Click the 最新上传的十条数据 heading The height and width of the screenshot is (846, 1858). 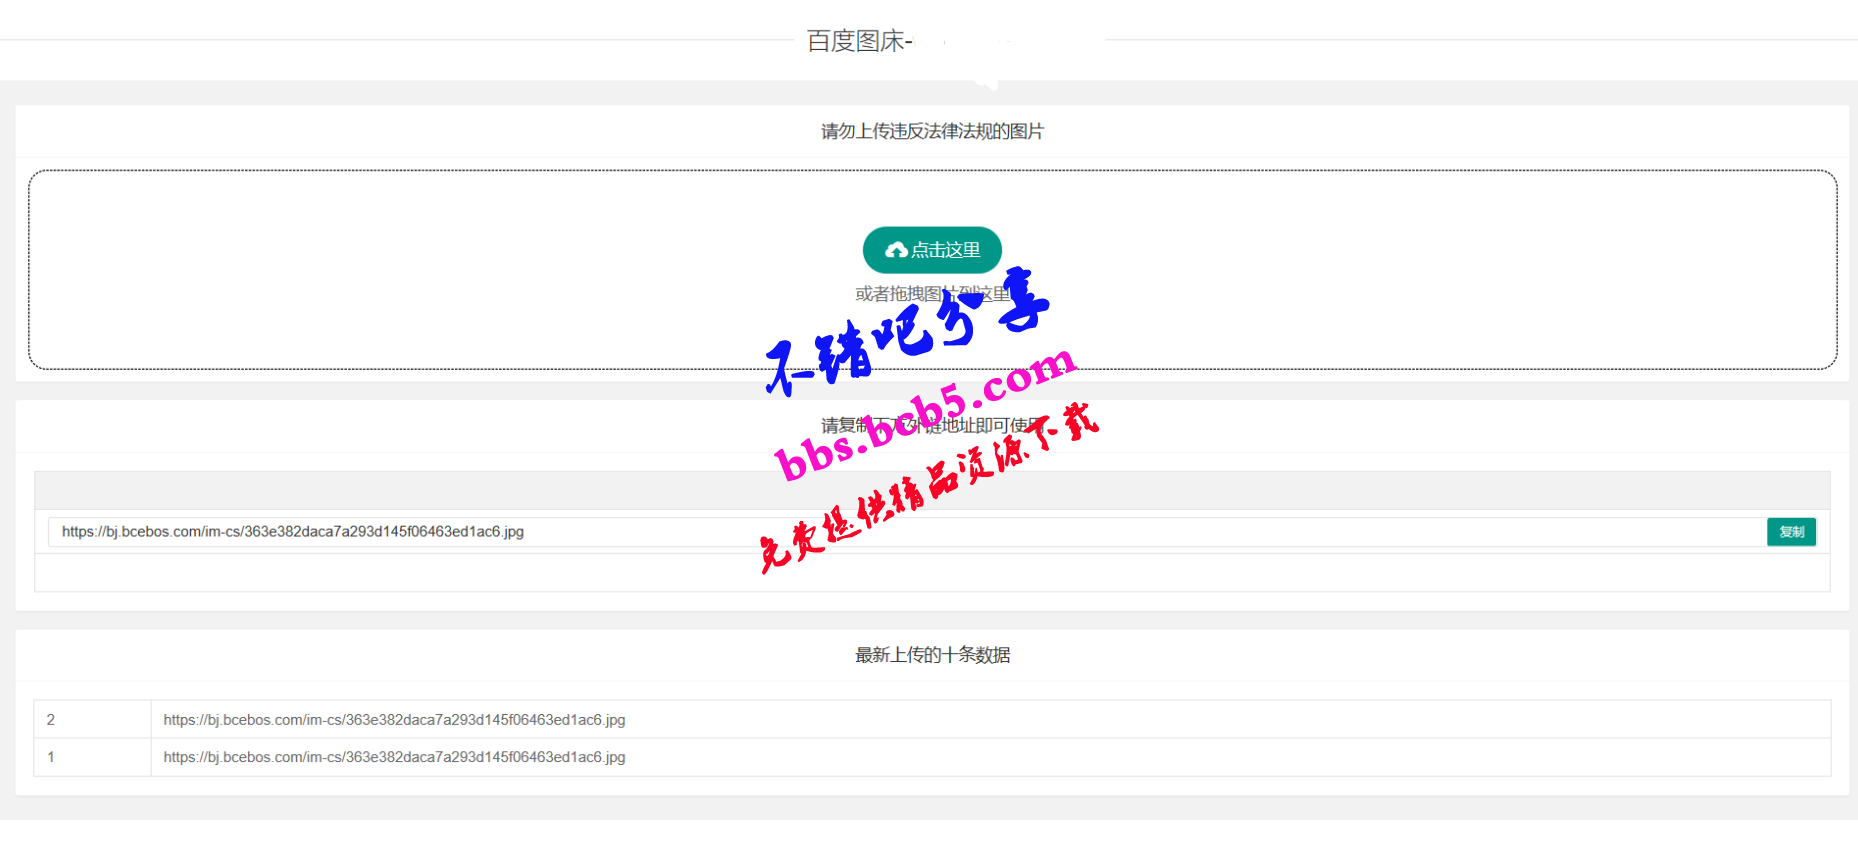[932, 655]
